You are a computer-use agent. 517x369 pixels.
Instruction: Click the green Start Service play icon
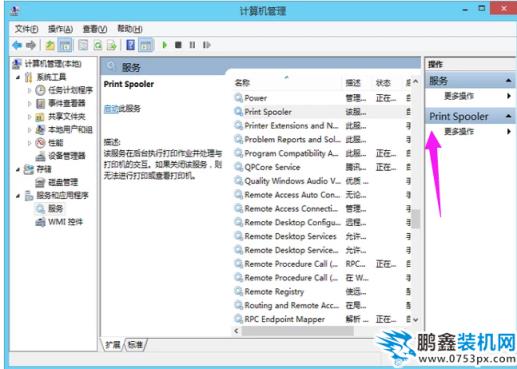point(164,45)
